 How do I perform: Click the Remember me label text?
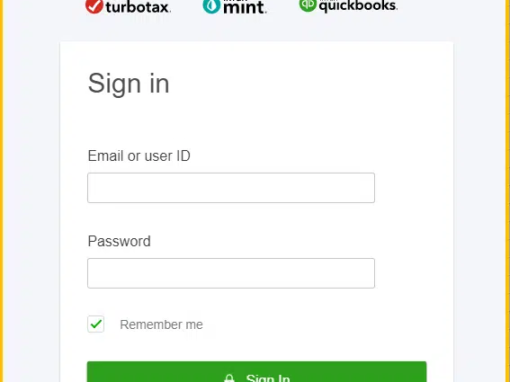pyautogui.click(x=161, y=324)
